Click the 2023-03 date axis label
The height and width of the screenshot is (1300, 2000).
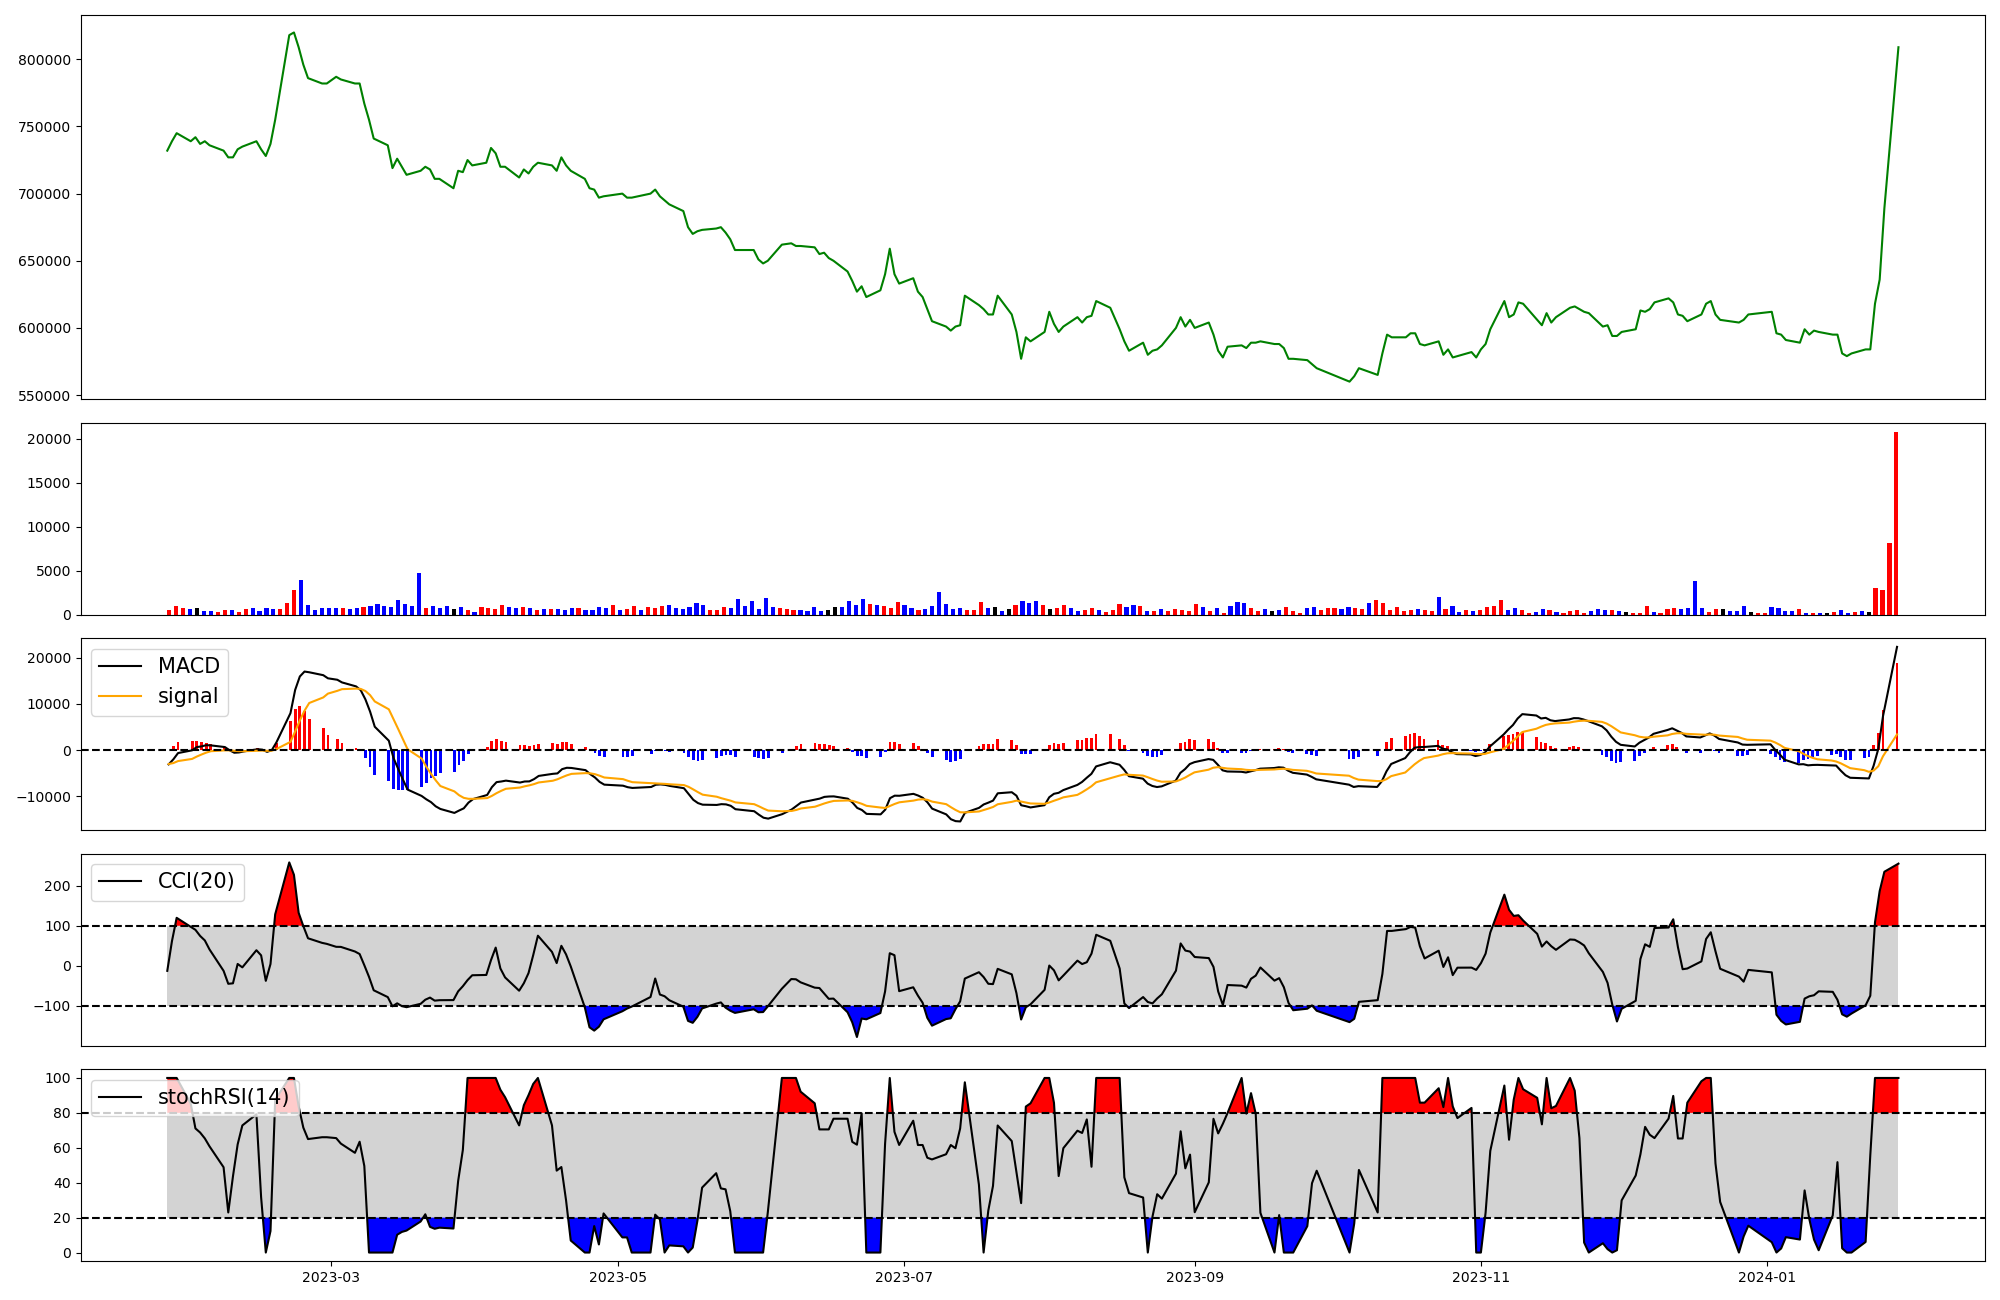point(331,1277)
